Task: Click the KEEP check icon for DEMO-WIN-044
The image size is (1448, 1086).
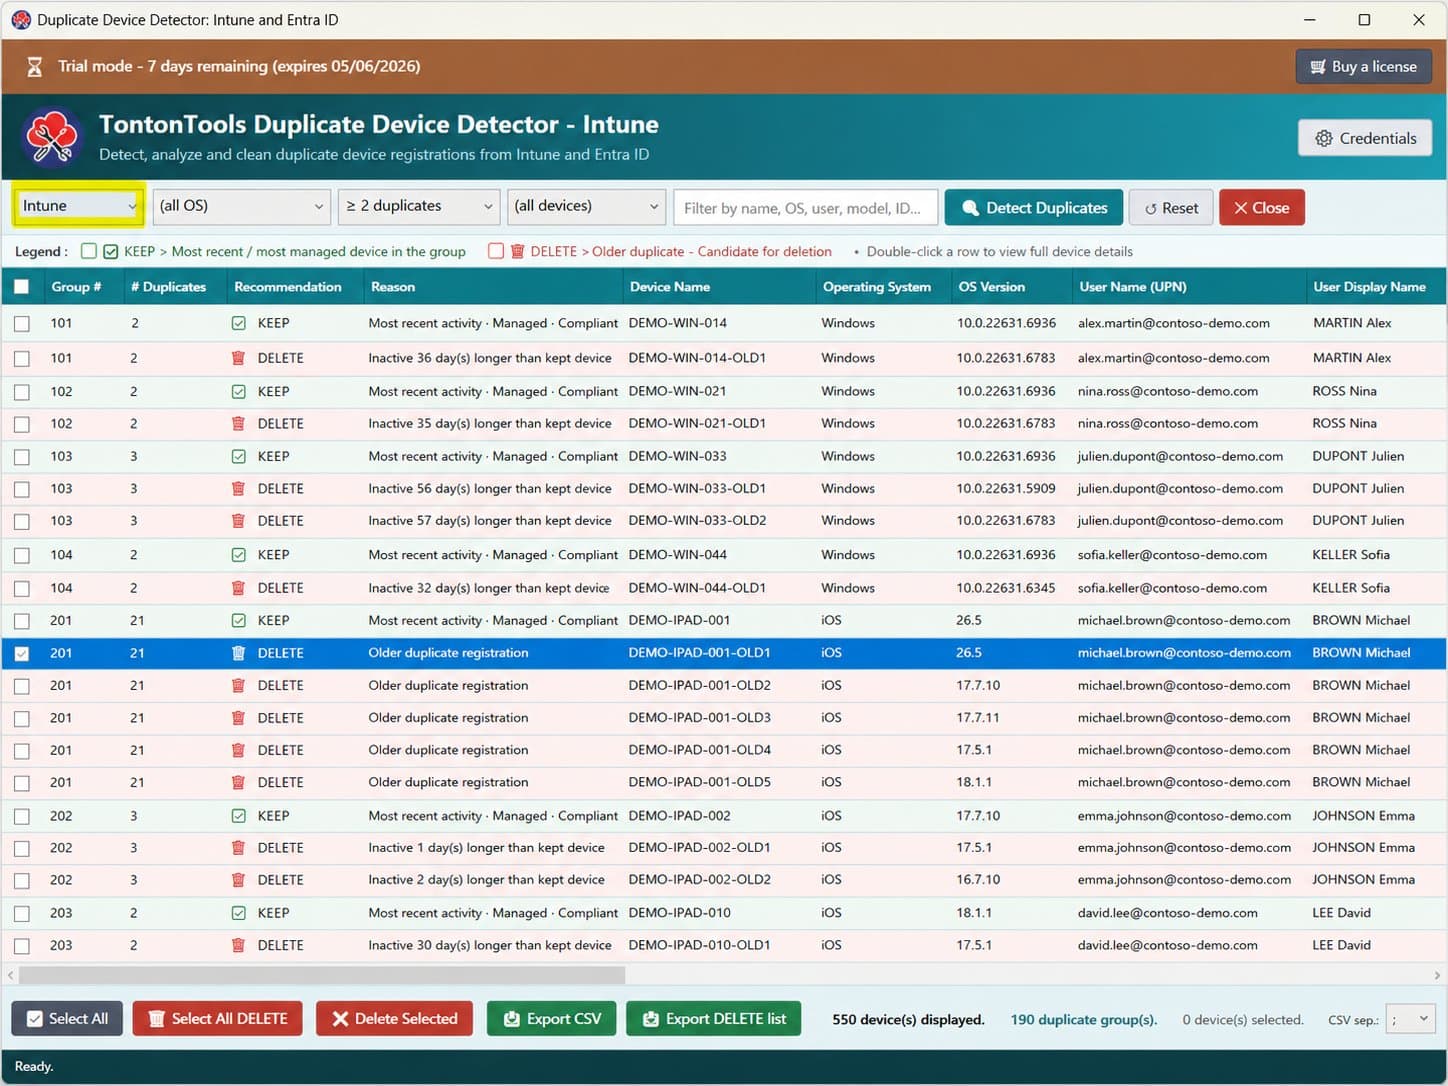Action: [238, 555]
